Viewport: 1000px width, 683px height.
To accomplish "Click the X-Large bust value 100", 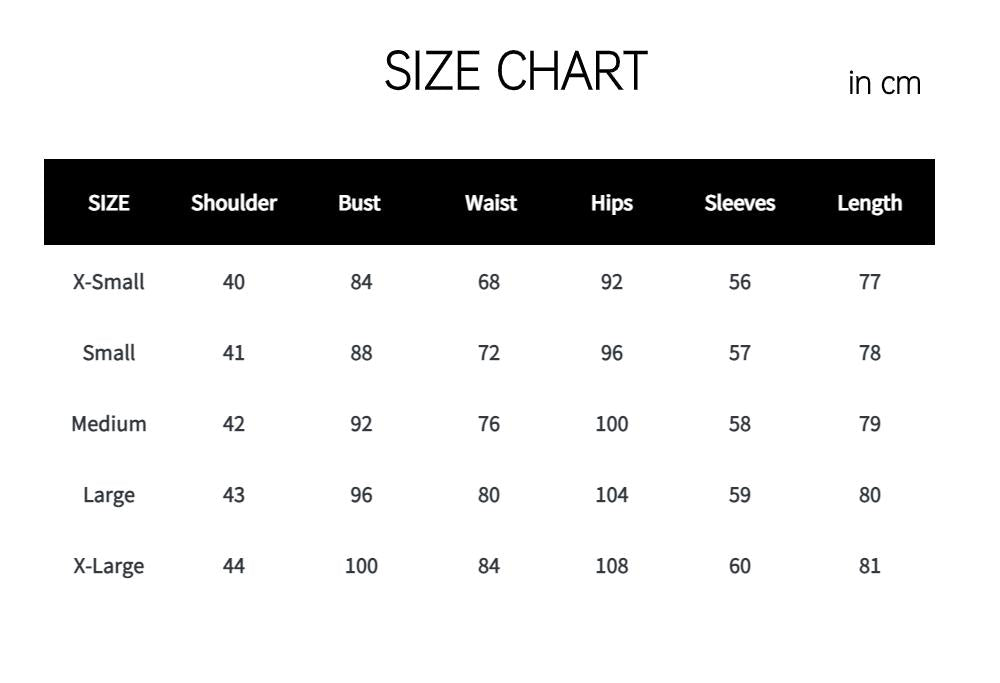I will coord(361,566).
